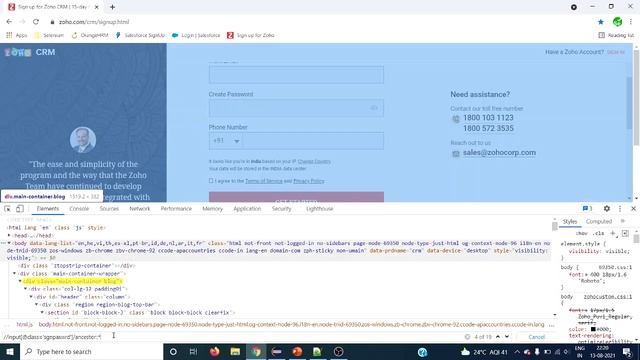The image size is (640, 360).
Task: Click the Create Password input field
Action: tap(296, 108)
